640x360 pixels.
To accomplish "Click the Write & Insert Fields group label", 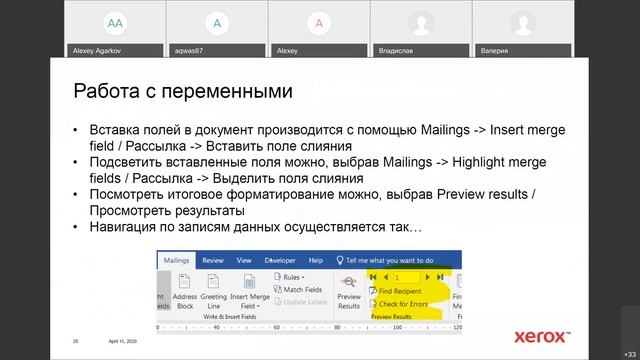I will pyautogui.click(x=229, y=317).
